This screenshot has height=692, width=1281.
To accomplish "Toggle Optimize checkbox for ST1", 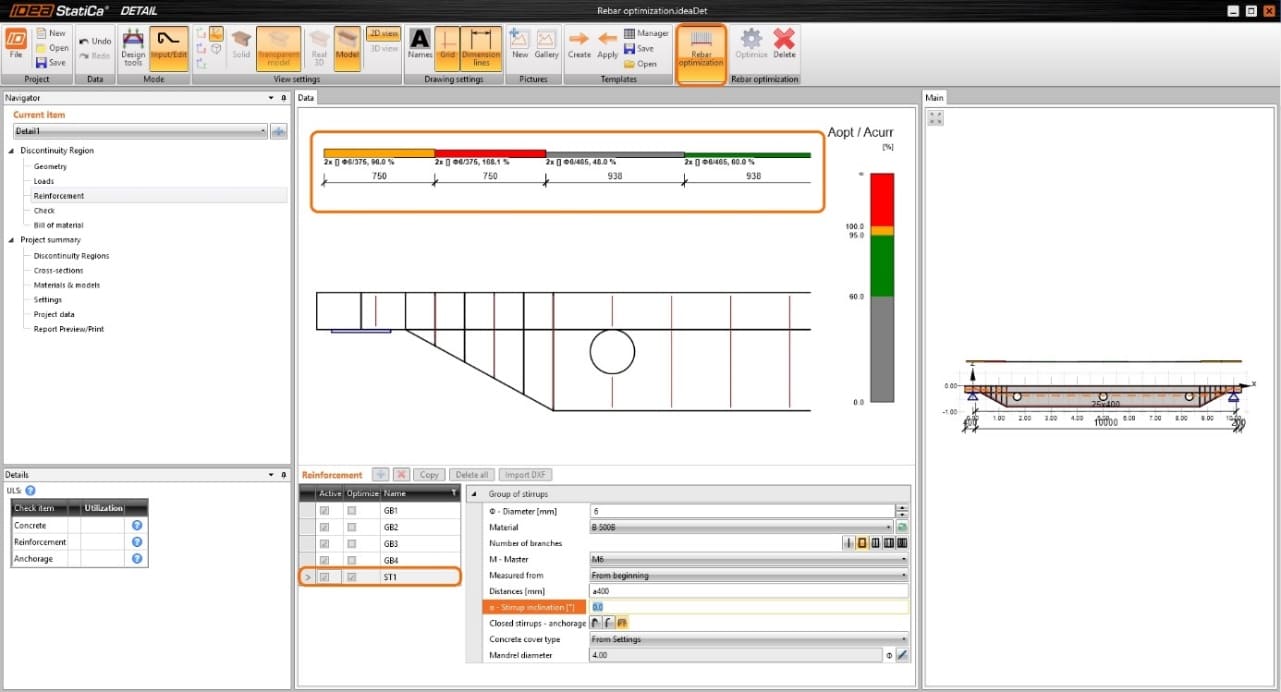I will coord(351,577).
